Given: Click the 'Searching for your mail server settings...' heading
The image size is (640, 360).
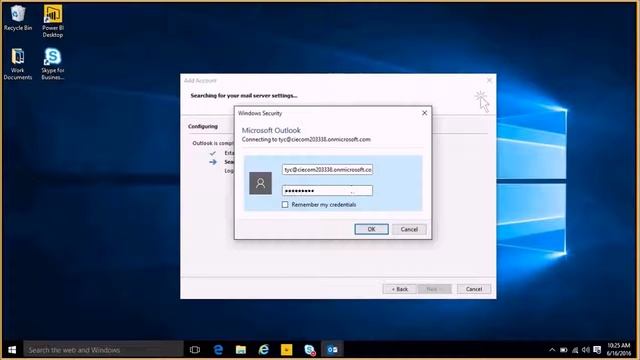Looking at the screenshot, I should point(244,96).
